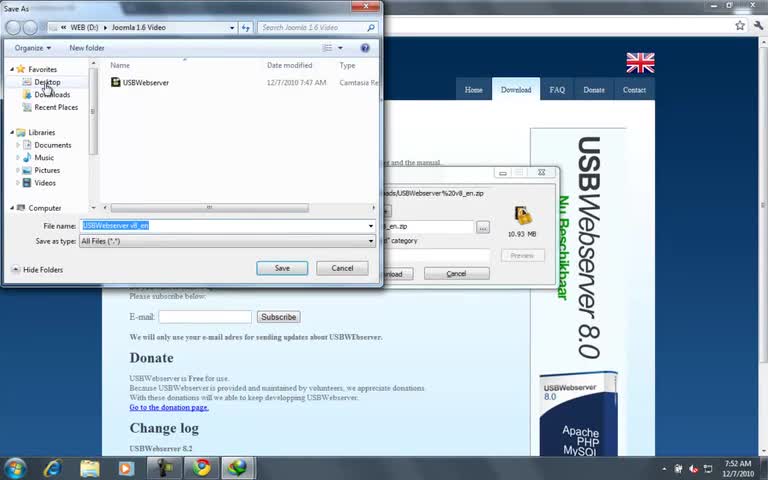Select the Pictures library icon

[x=27, y=170]
